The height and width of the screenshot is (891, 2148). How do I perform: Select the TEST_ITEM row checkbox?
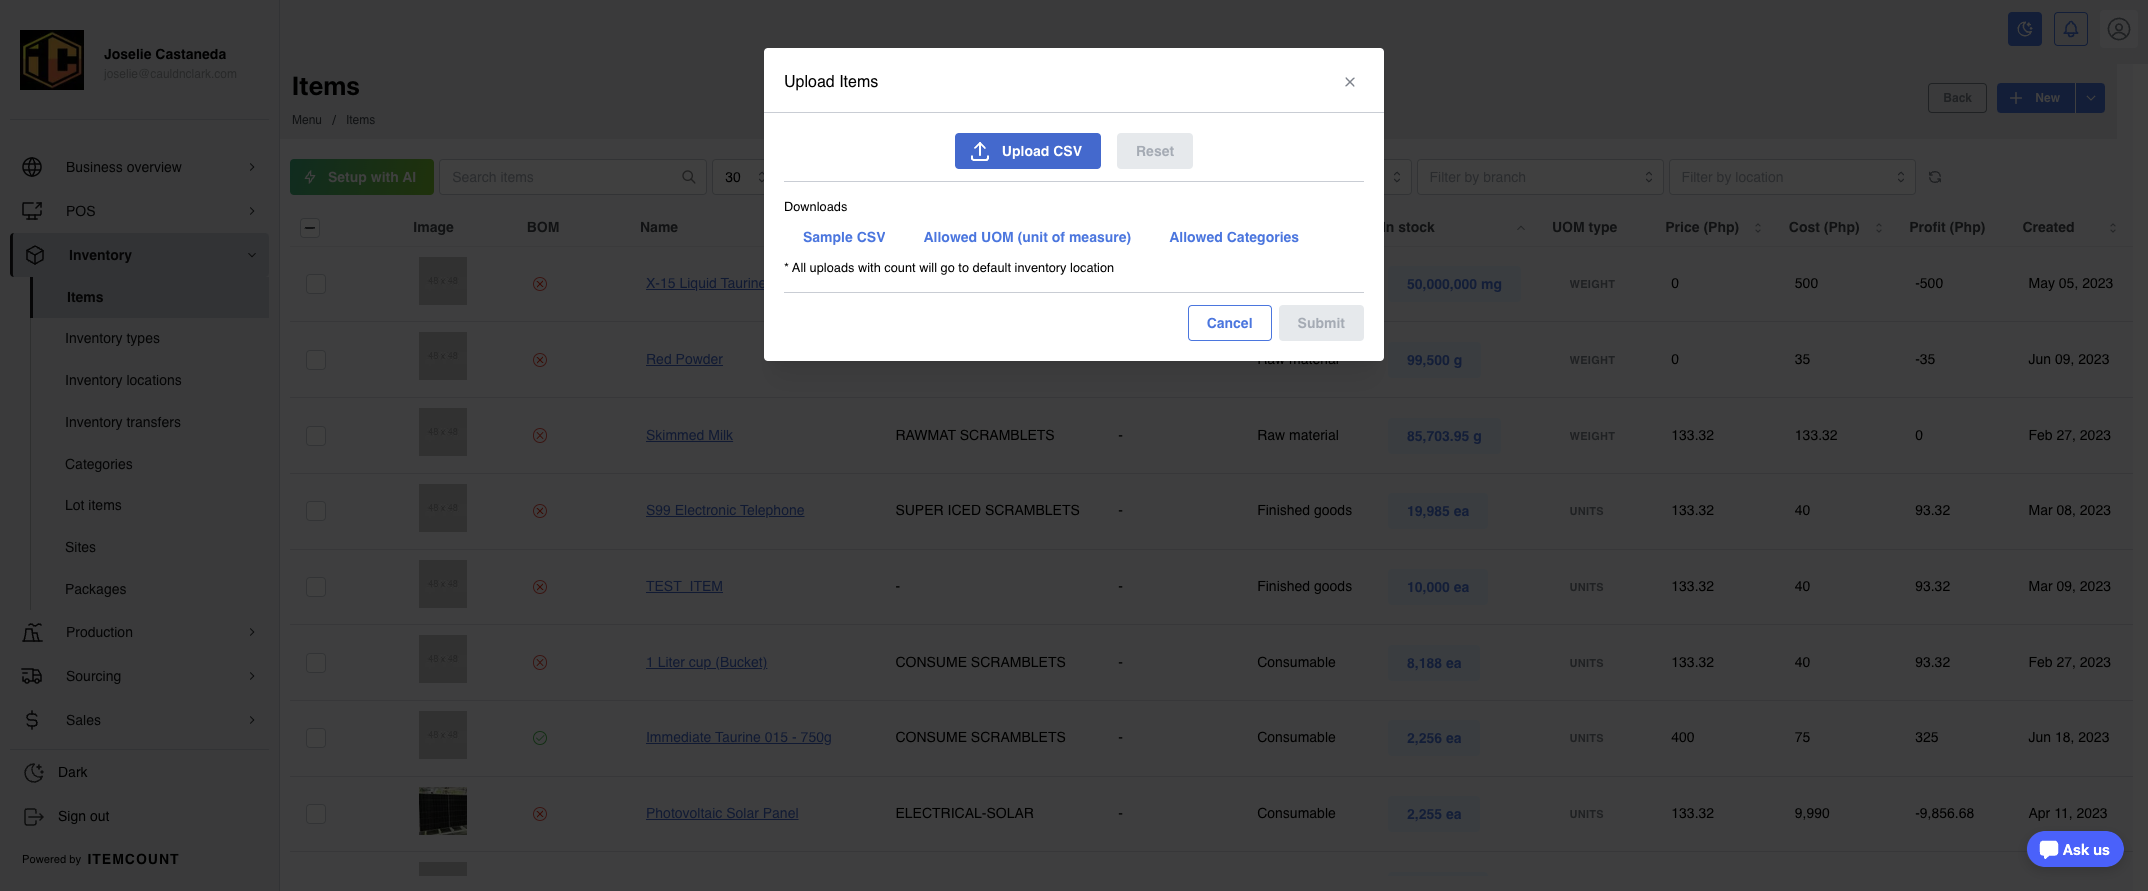click(316, 587)
